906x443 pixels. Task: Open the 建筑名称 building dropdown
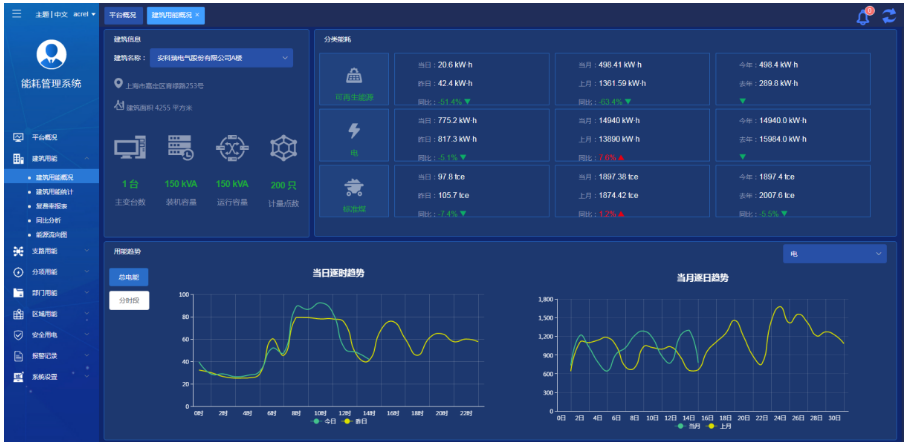click(221, 59)
